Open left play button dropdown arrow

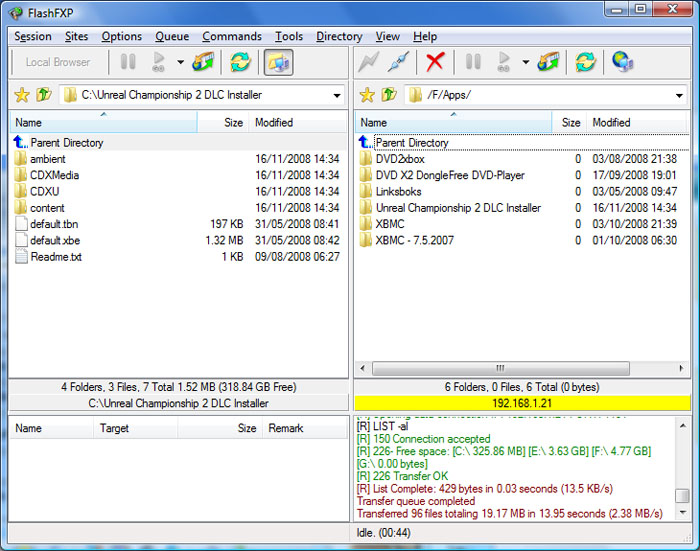[x=180, y=62]
